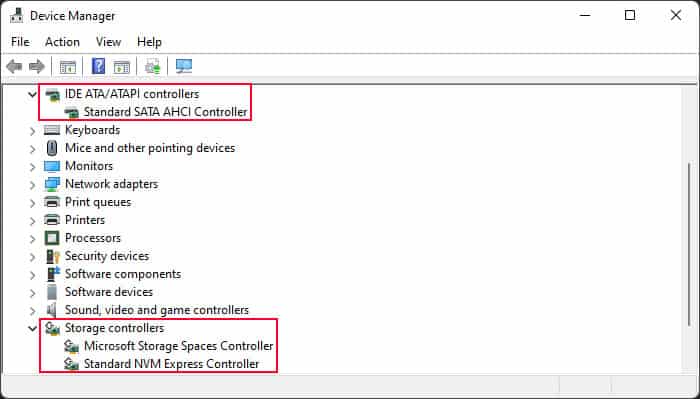Expand the Security devices node
Screen dimensions: 700x399
(x=32, y=257)
